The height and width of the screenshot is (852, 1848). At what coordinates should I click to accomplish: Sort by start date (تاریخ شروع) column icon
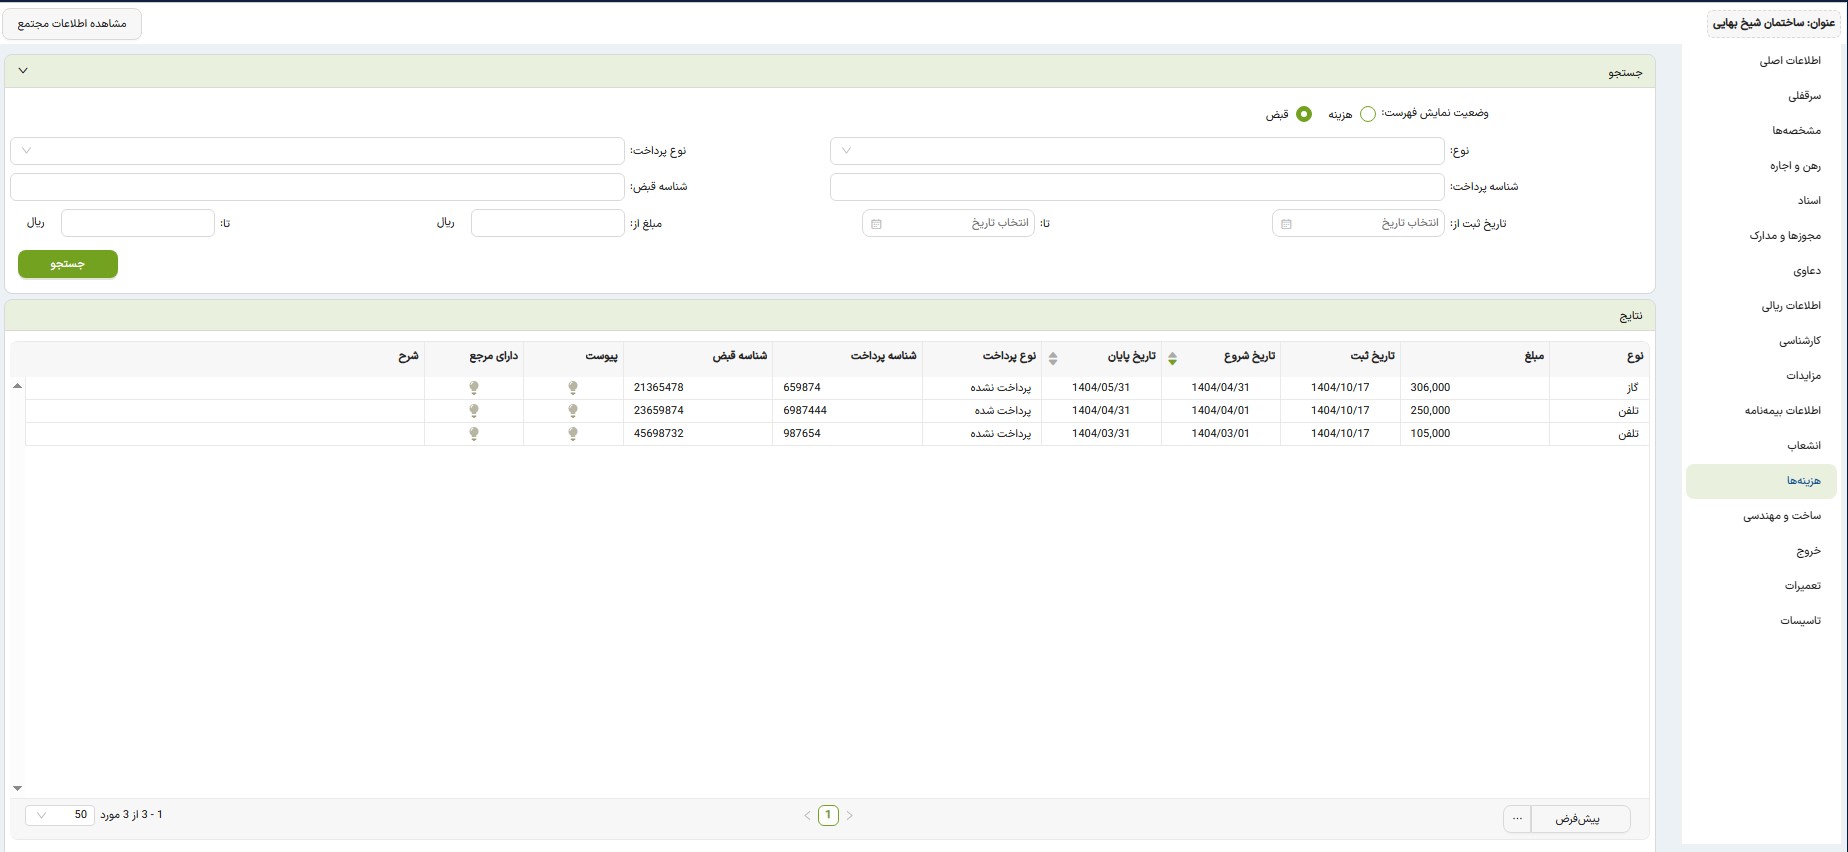point(1172,358)
